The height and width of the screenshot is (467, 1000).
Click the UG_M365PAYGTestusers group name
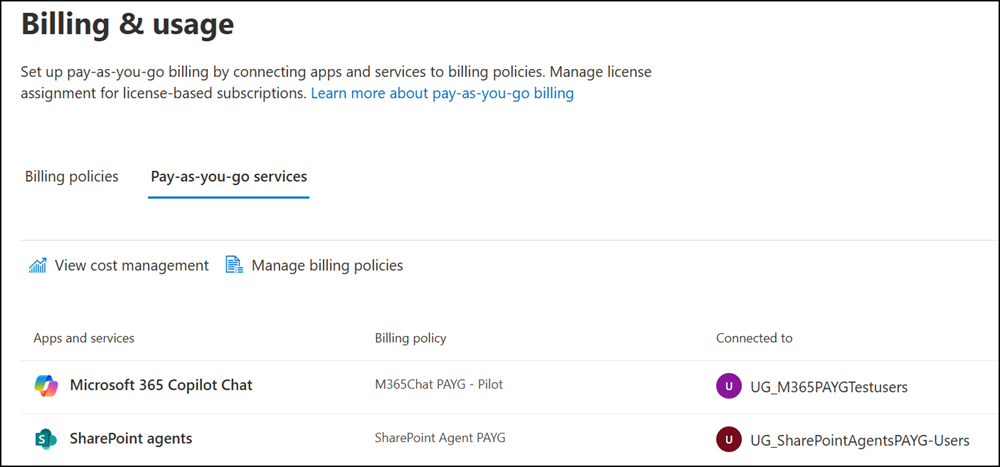pyautogui.click(x=829, y=387)
